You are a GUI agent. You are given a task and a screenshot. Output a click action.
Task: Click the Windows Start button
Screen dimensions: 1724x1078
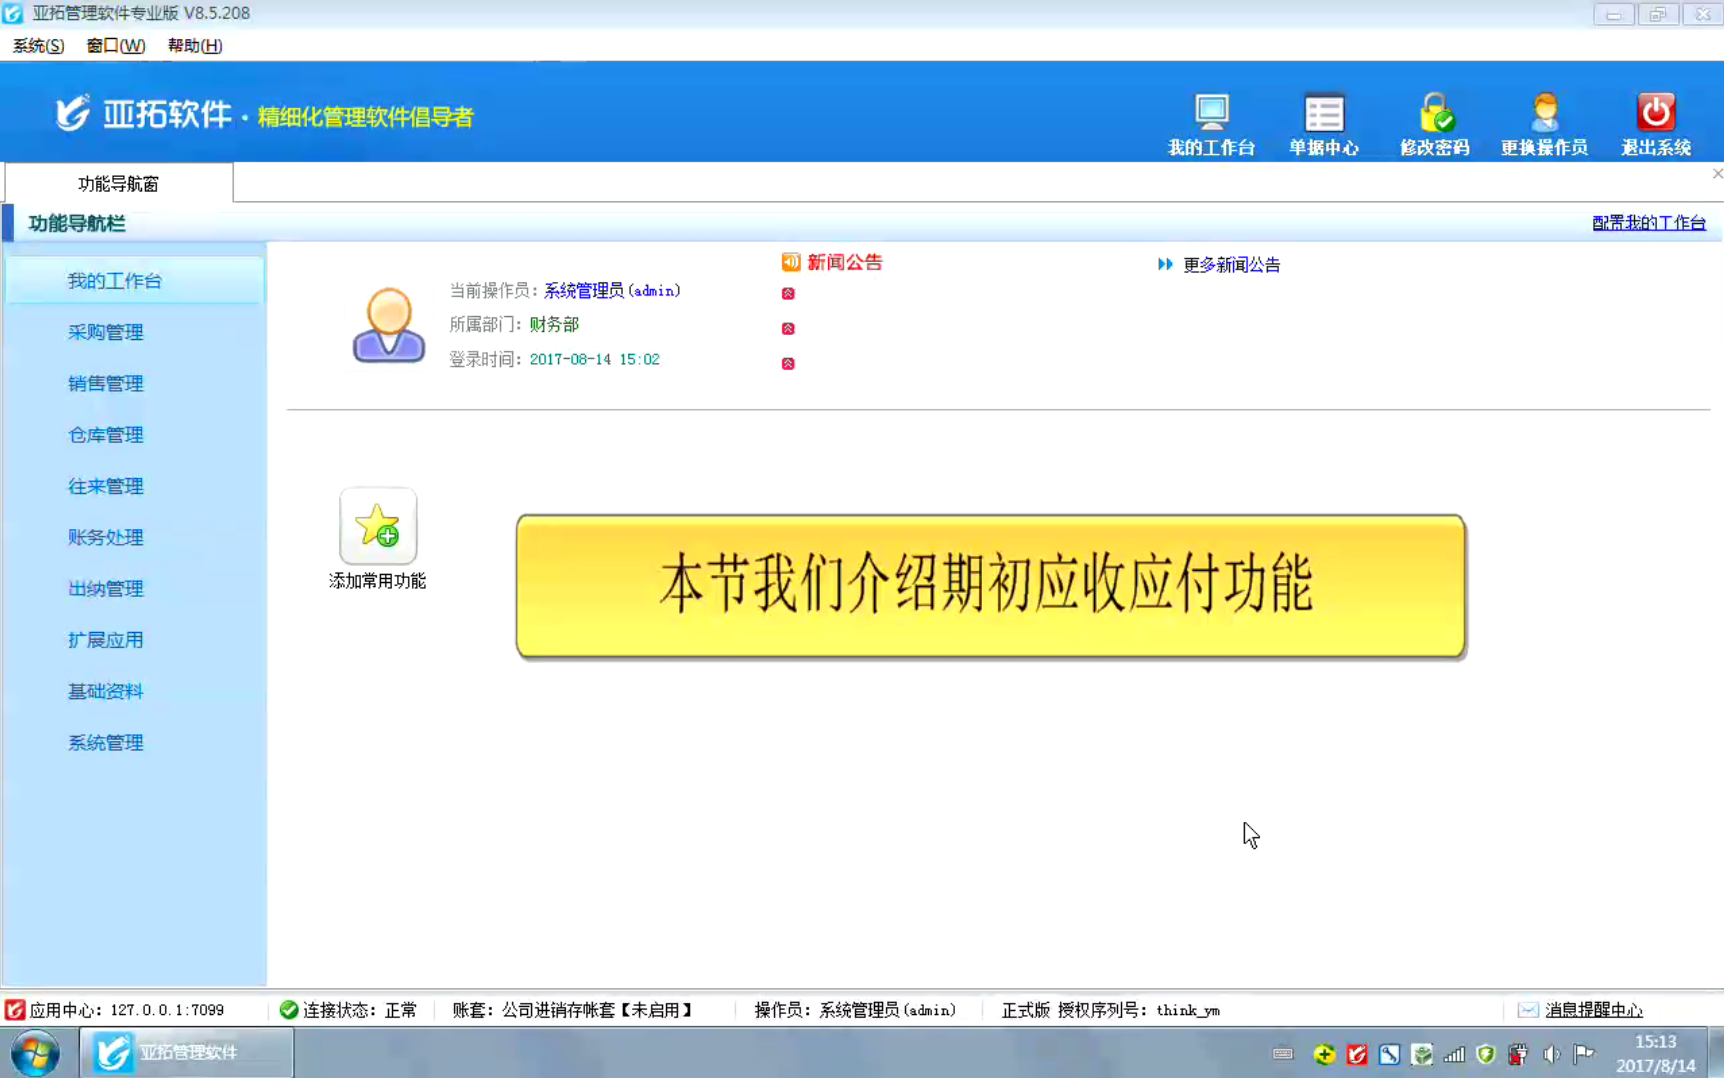[35, 1053]
